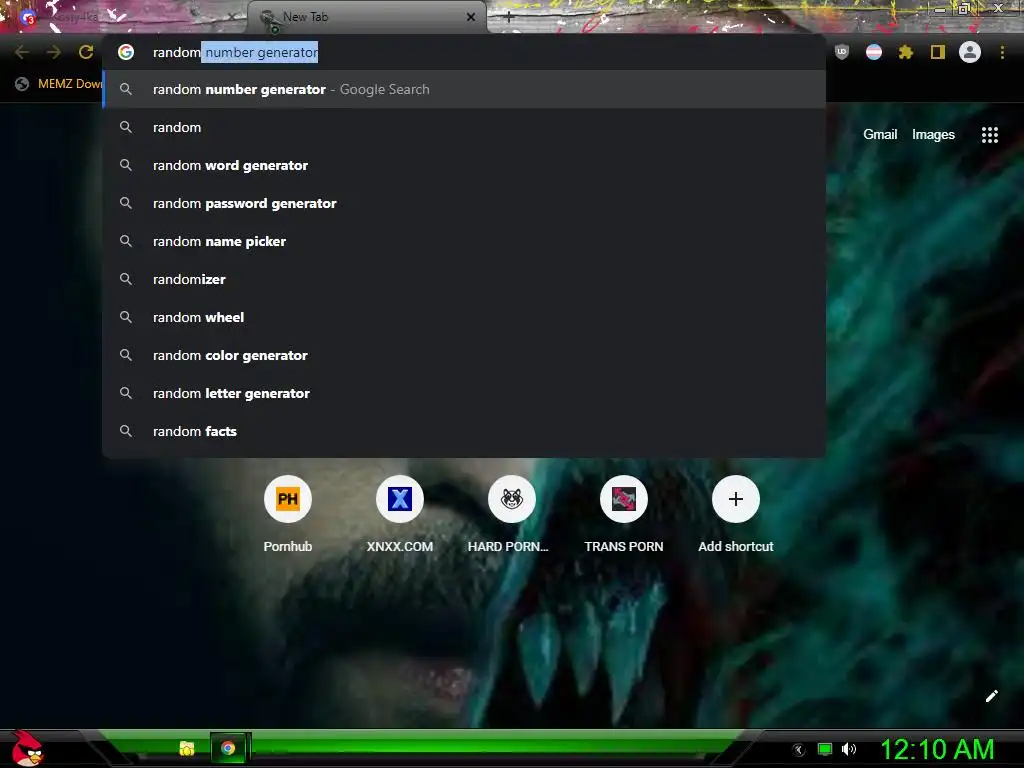
Task: Open the Google apps grid
Action: [x=990, y=135]
